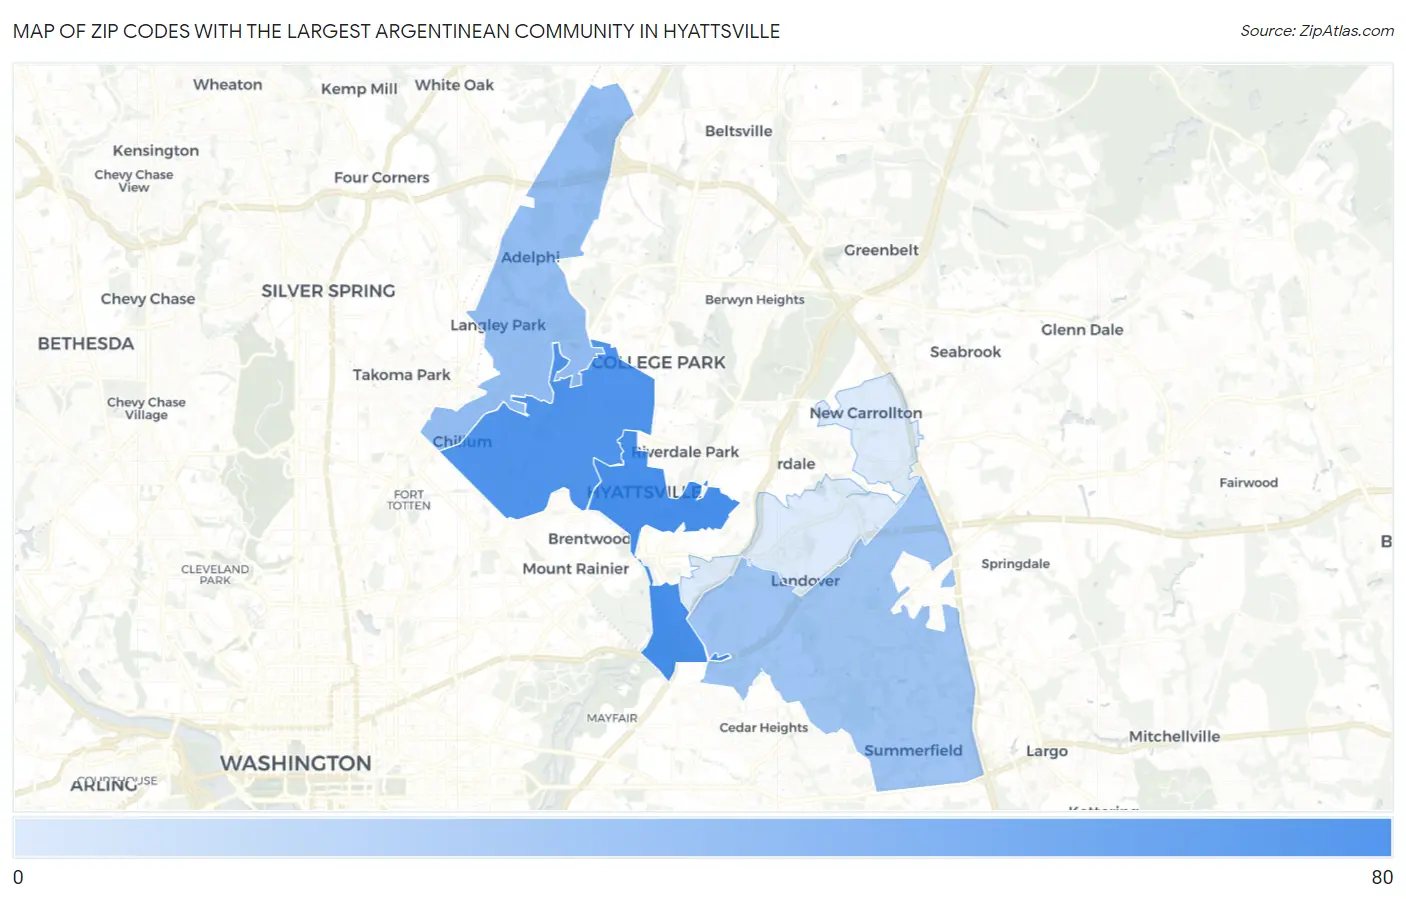
Task: Click the legend minimum value 0
Action: (18, 877)
